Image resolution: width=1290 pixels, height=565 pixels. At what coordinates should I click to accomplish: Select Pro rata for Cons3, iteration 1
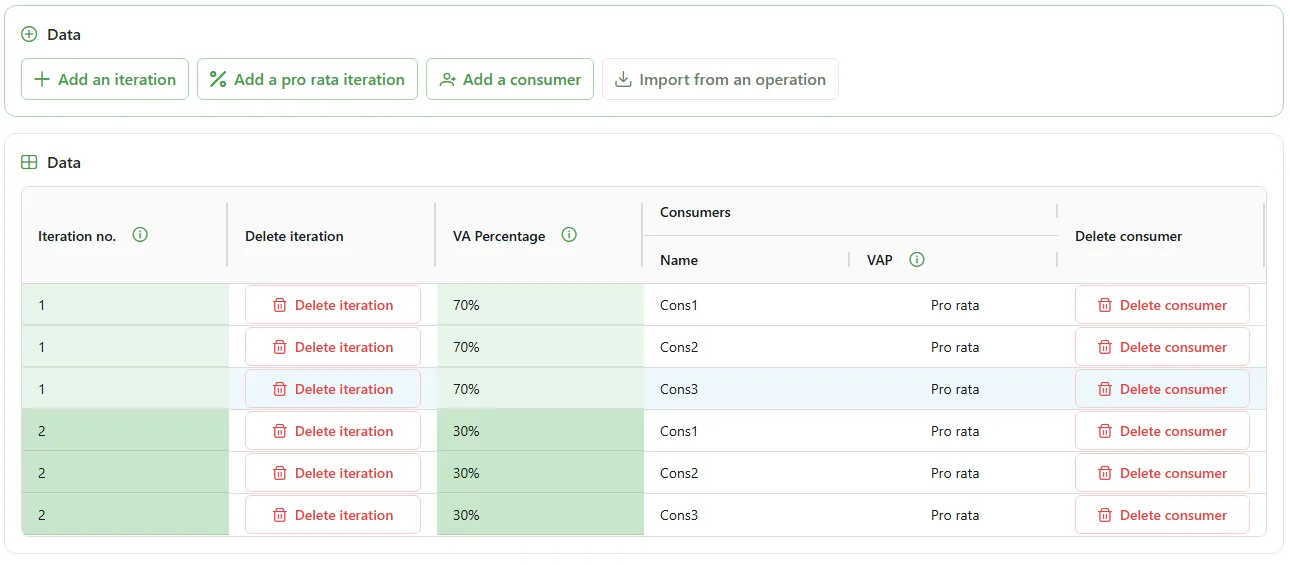tap(955, 389)
